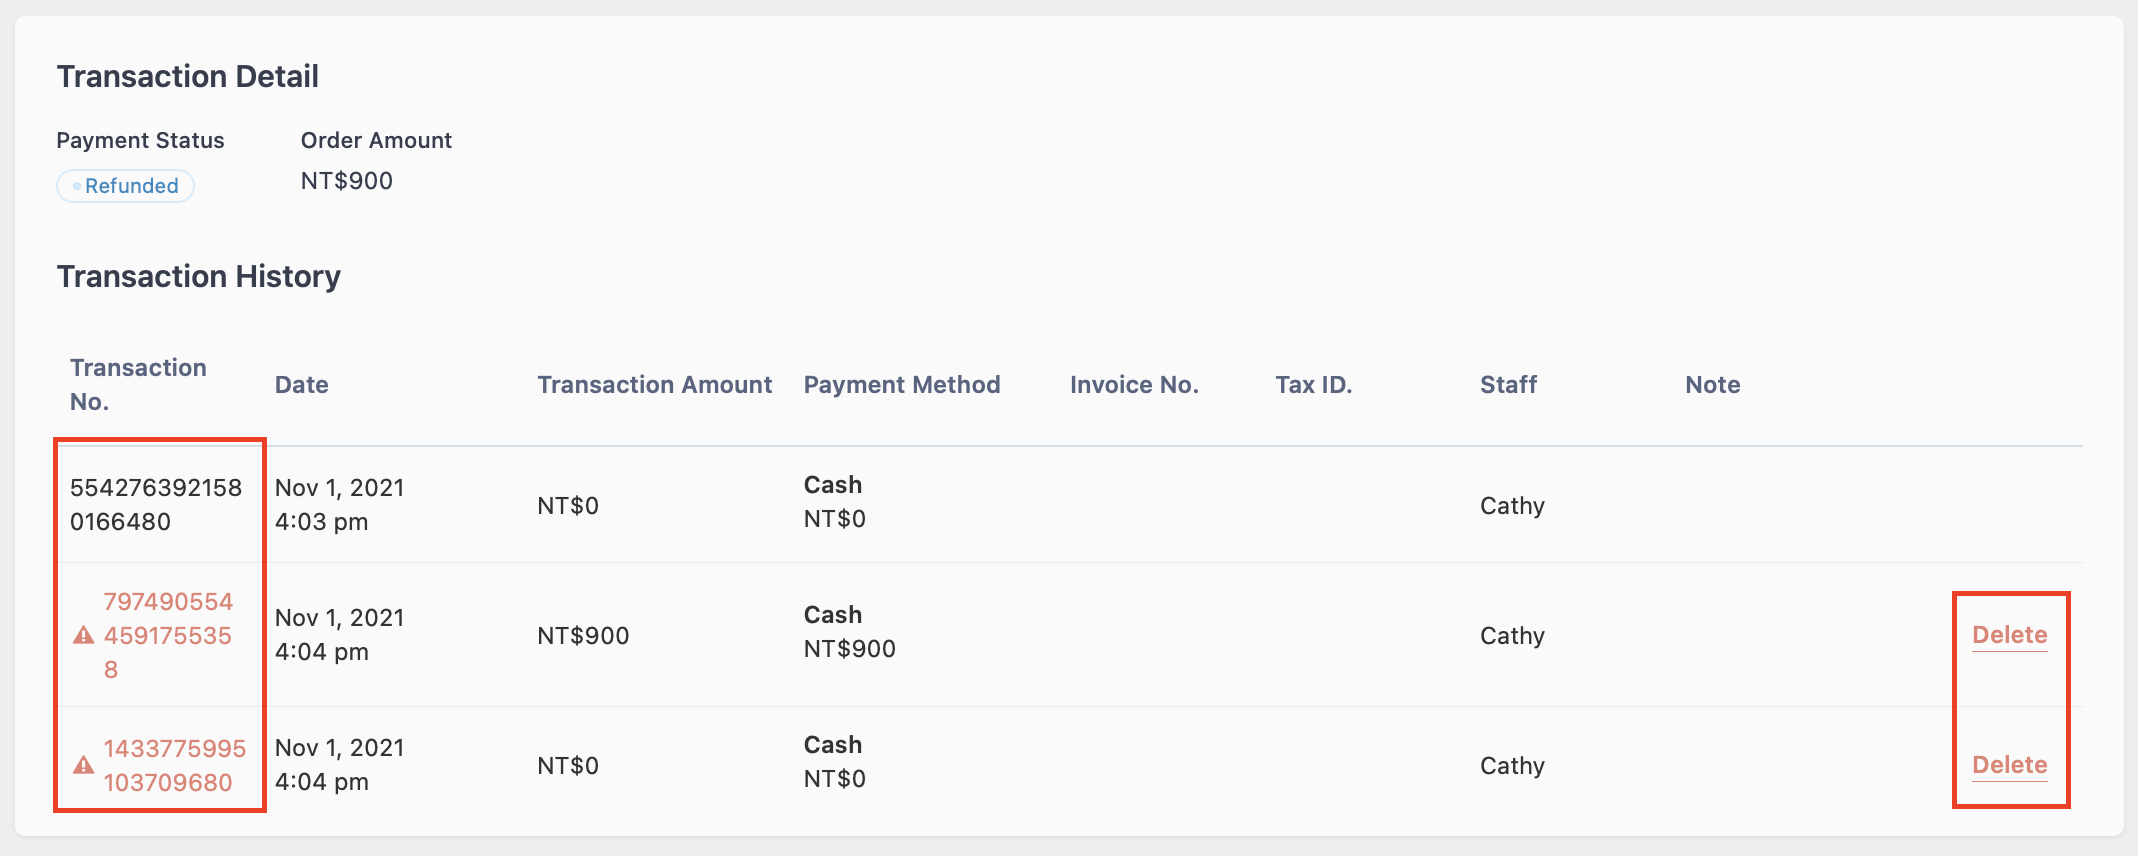Click the Note column header
Viewport: 2138px width, 856px height.
coord(1713,385)
